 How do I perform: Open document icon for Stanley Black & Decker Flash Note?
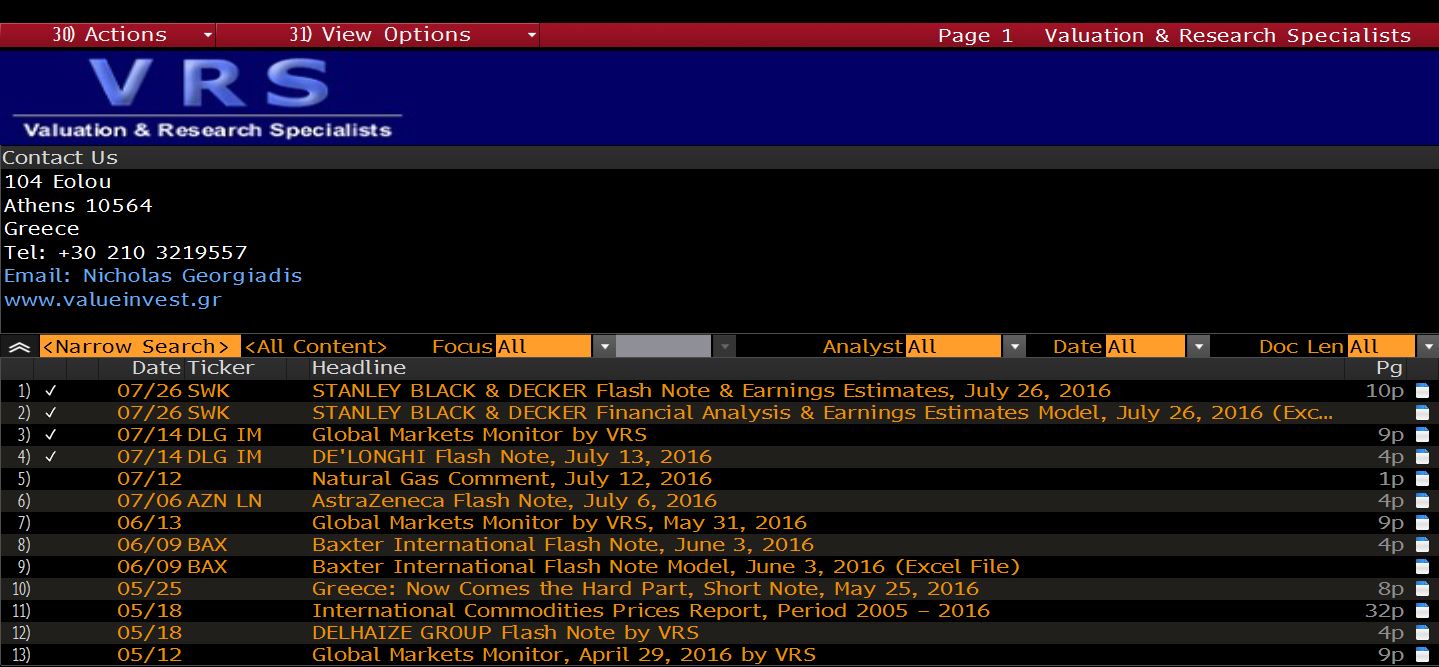(x=1422, y=391)
